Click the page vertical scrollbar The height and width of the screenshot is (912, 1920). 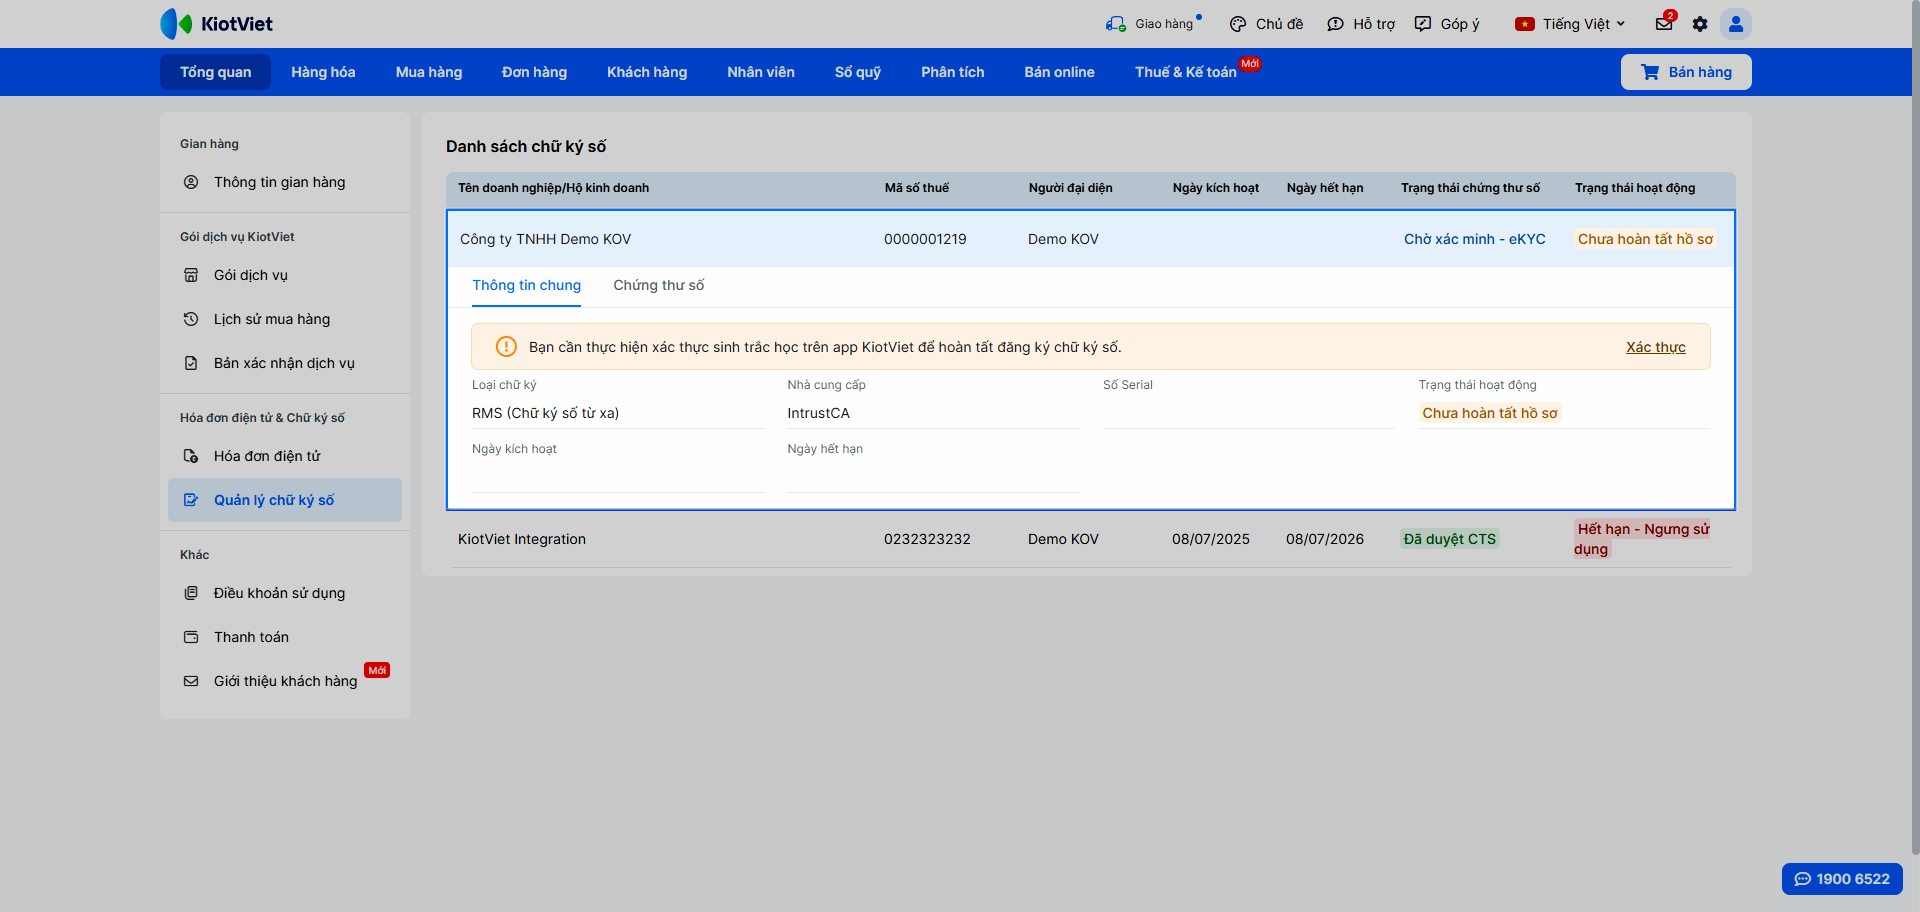pyautogui.click(x=1915, y=427)
